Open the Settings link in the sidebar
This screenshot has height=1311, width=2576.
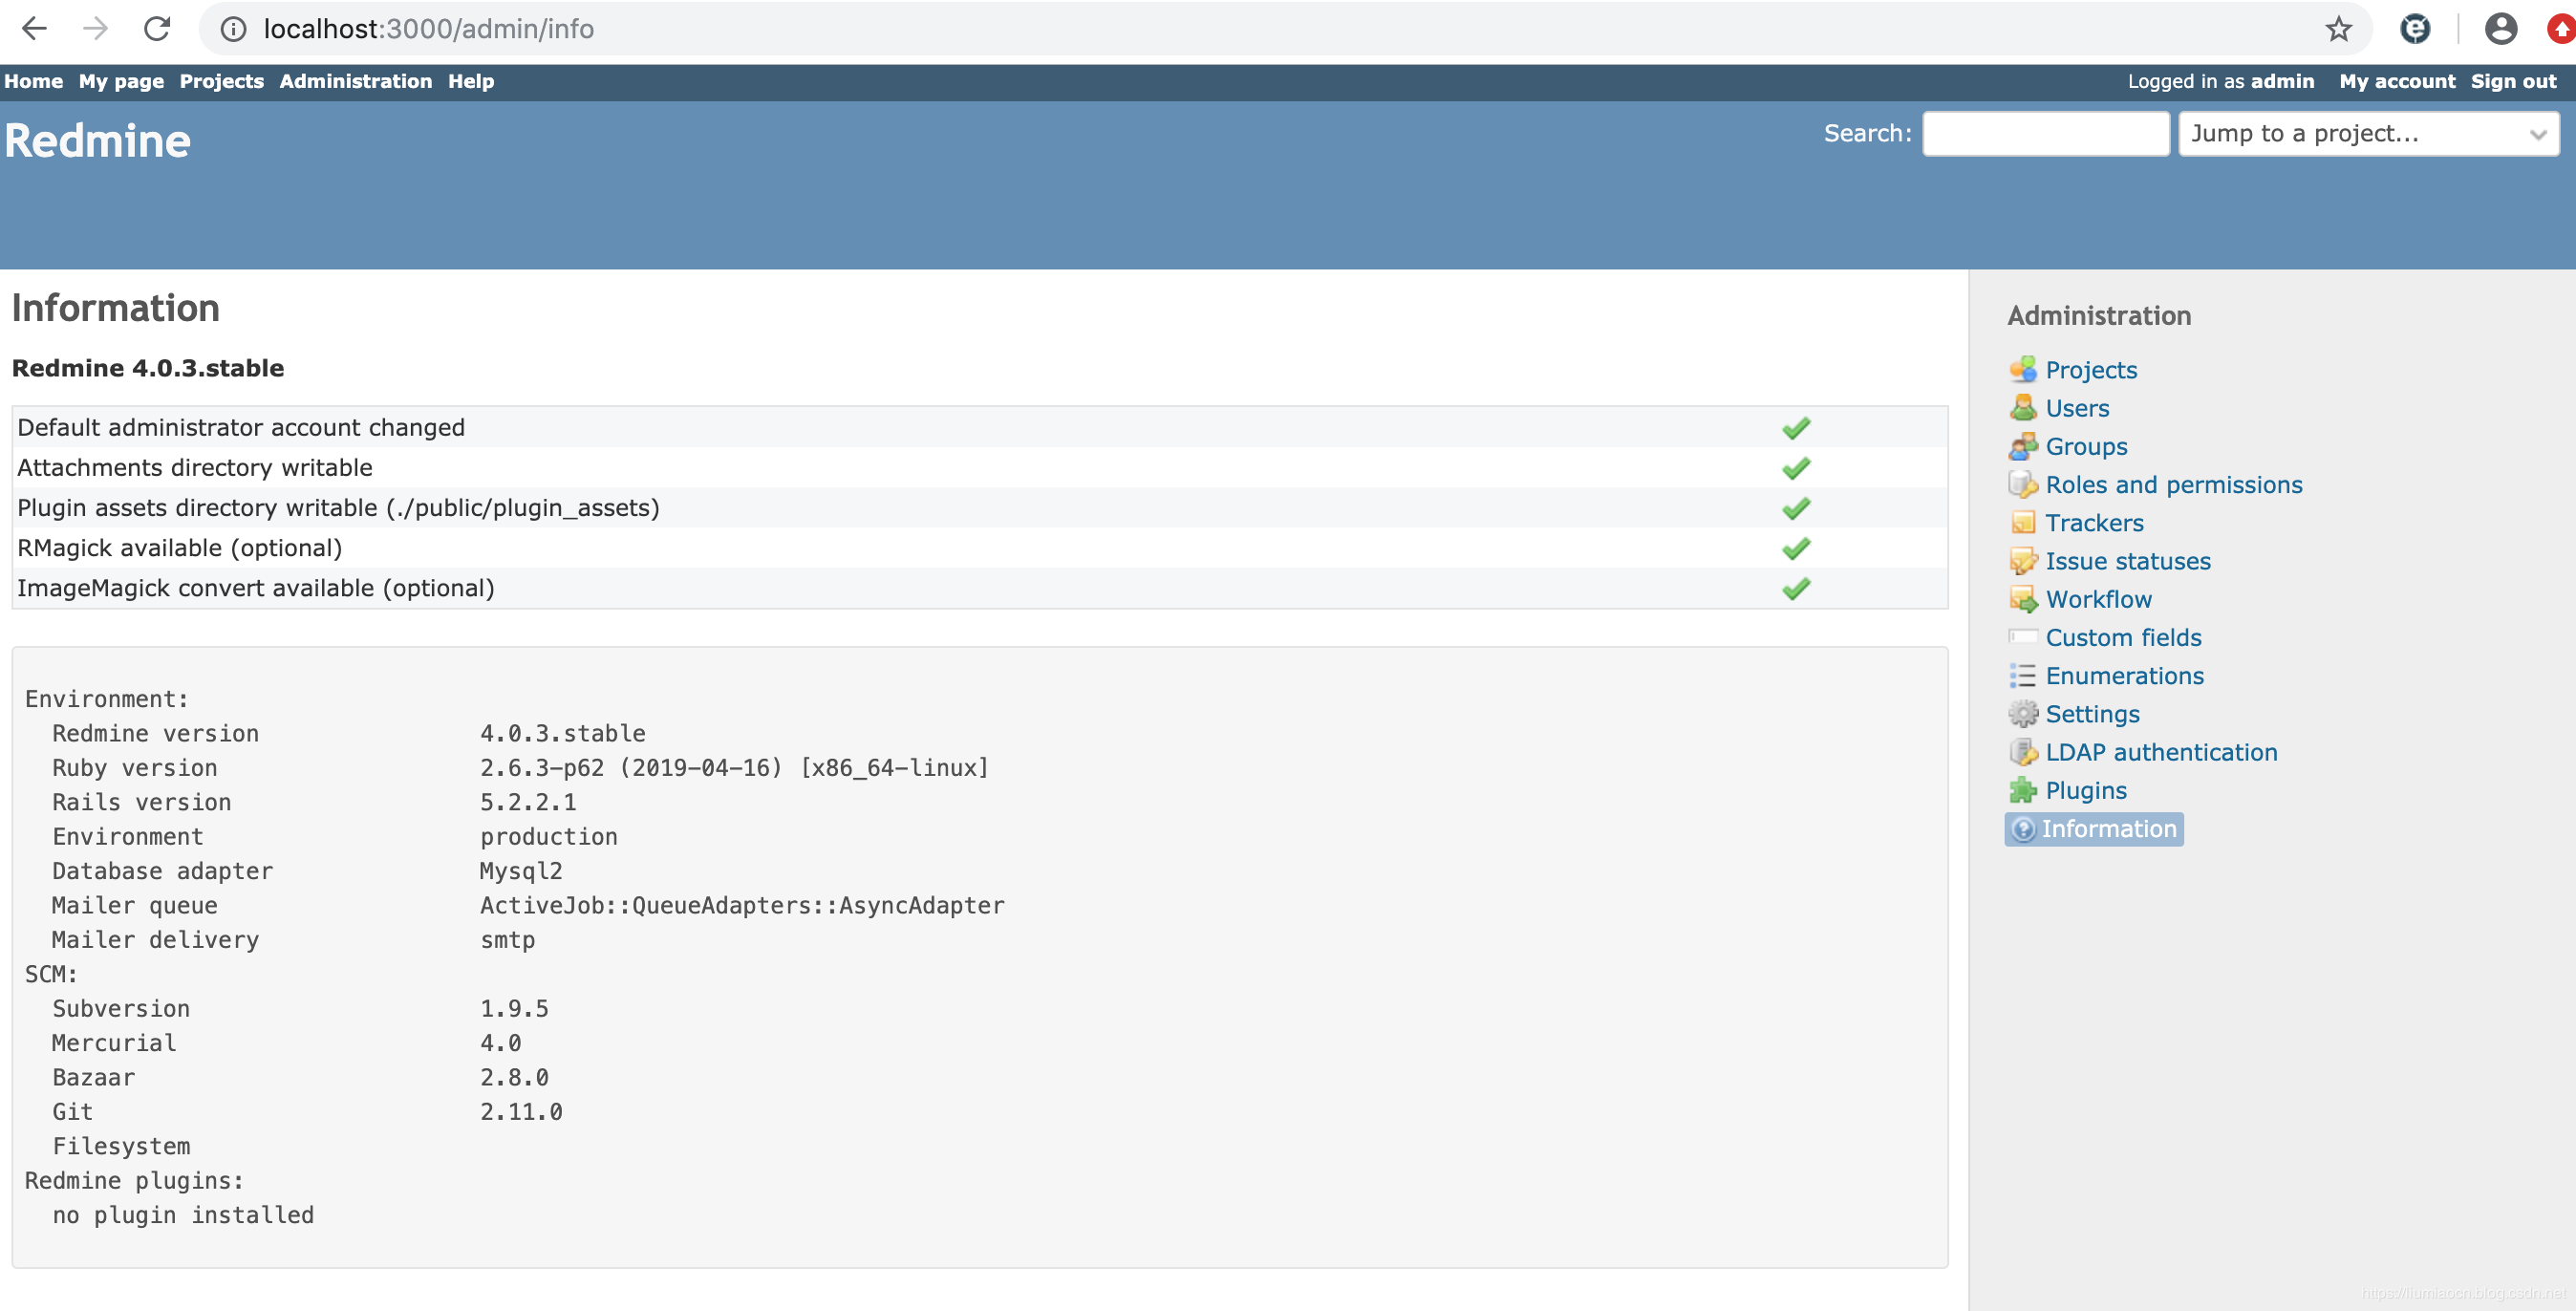pos(2092,714)
